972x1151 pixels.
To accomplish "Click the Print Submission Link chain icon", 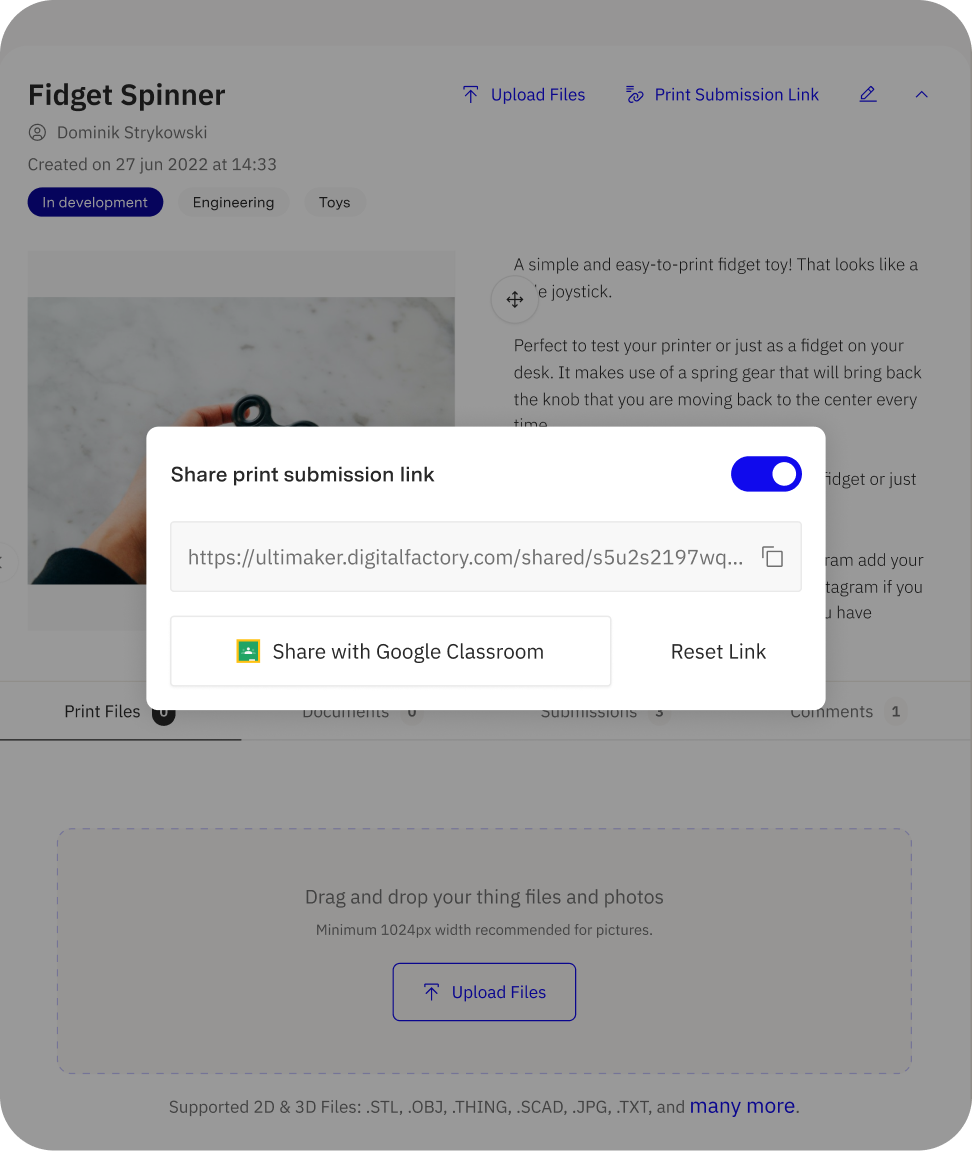I will (635, 94).
